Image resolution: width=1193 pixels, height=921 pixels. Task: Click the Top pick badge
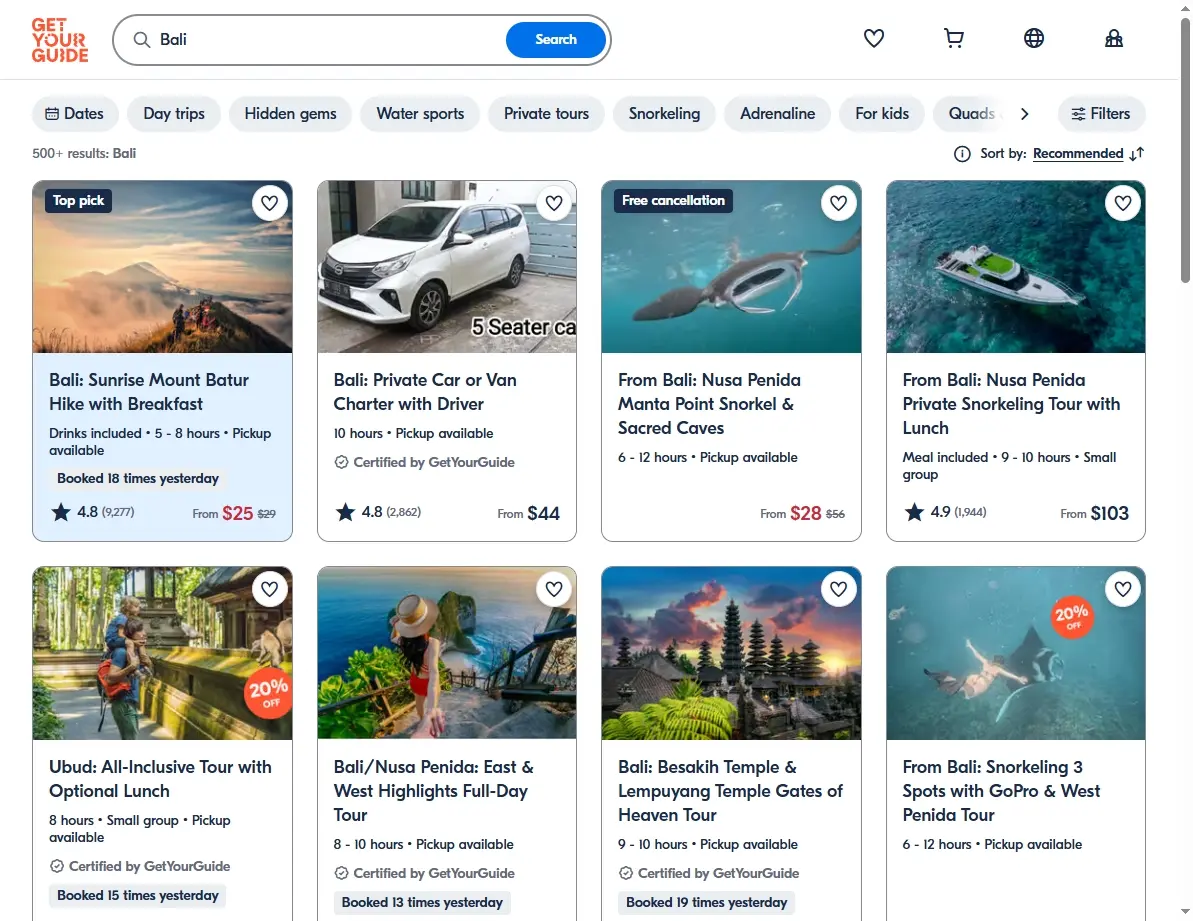click(78, 201)
